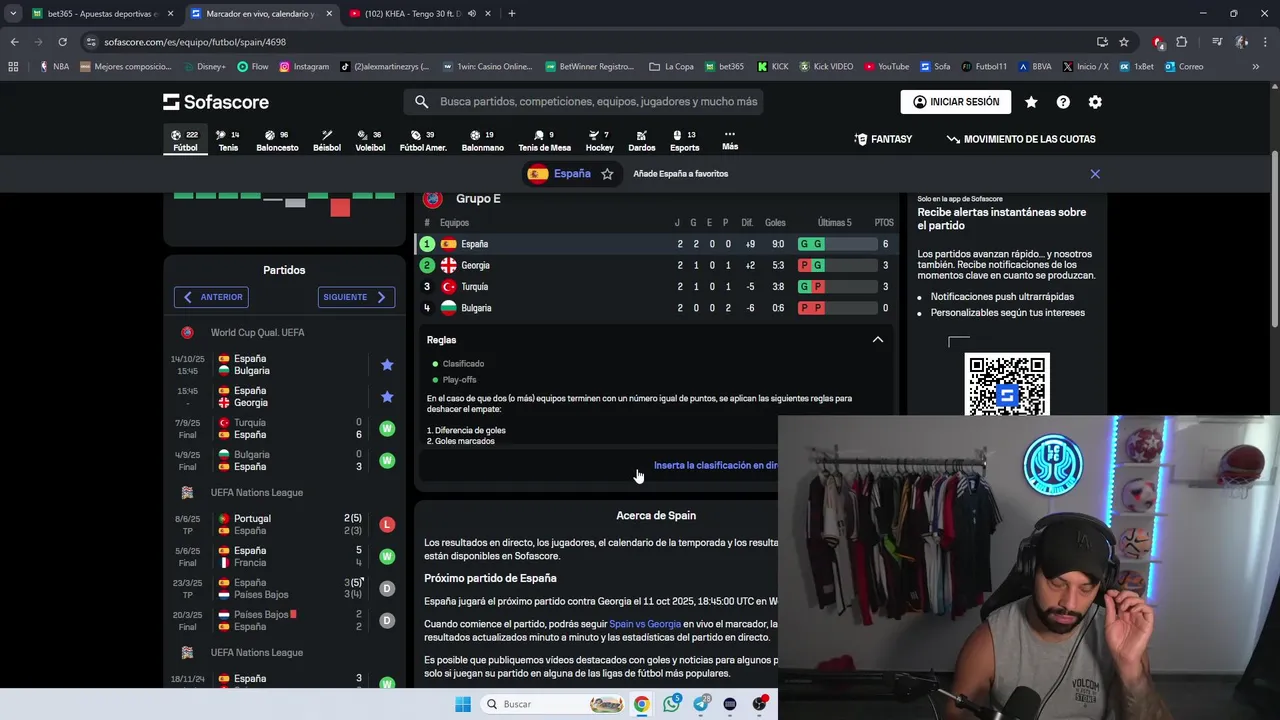
Task: Select España row in Grupo E table
Action: pyautogui.click(x=655, y=244)
